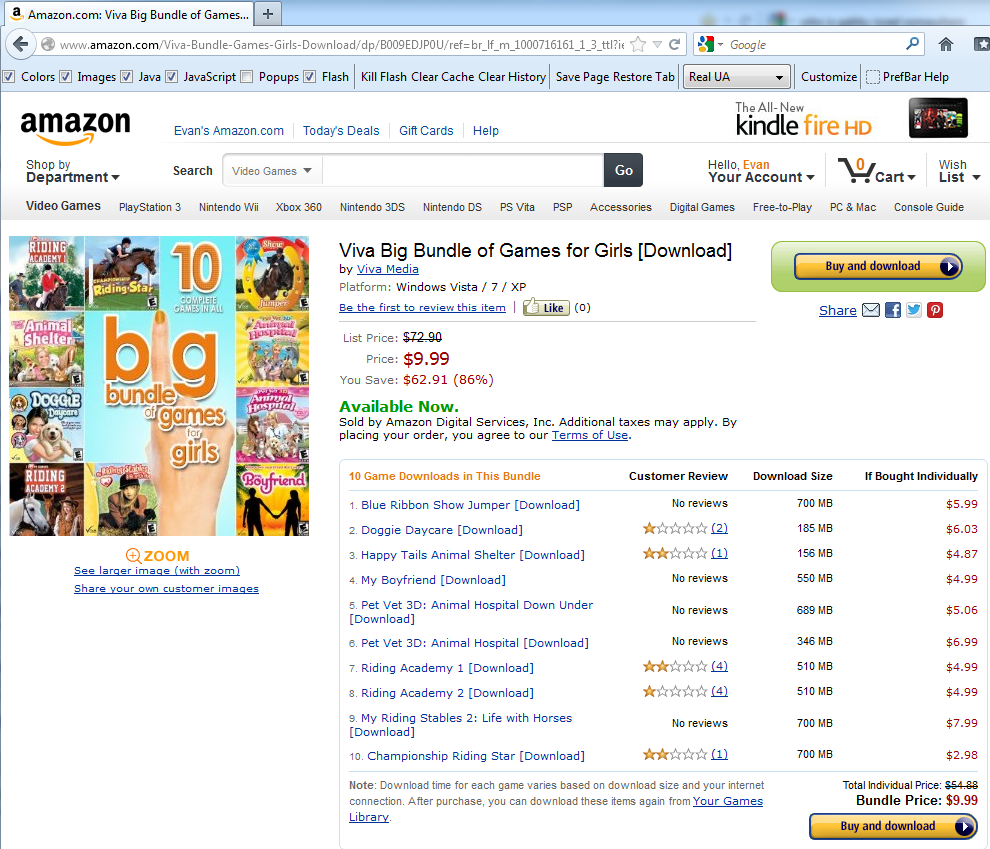Toggle the Flash checkbox off

click(309, 76)
